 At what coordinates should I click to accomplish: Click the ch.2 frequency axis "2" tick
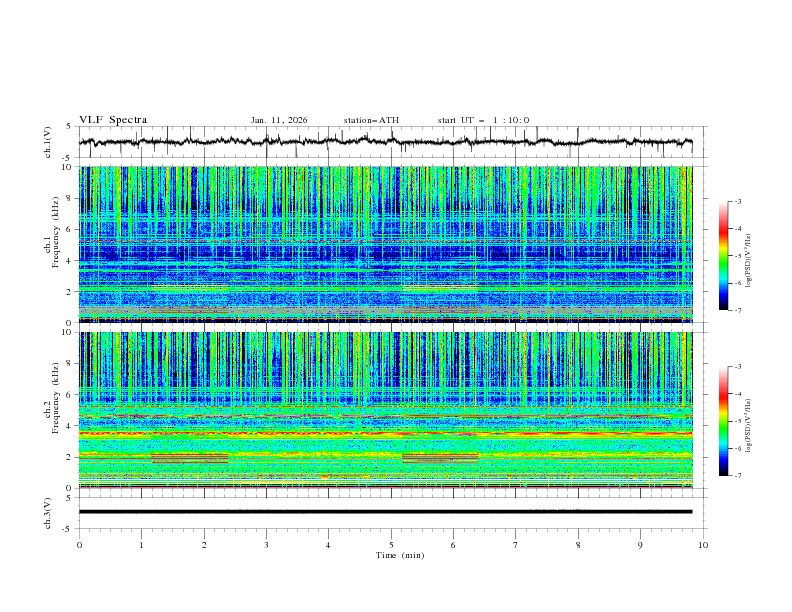pyautogui.click(x=71, y=457)
